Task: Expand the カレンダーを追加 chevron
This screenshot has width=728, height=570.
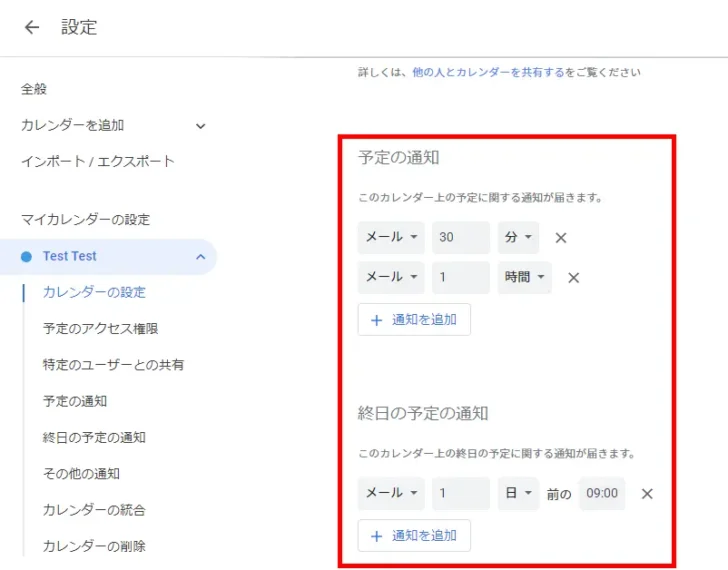Action: tap(201, 126)
